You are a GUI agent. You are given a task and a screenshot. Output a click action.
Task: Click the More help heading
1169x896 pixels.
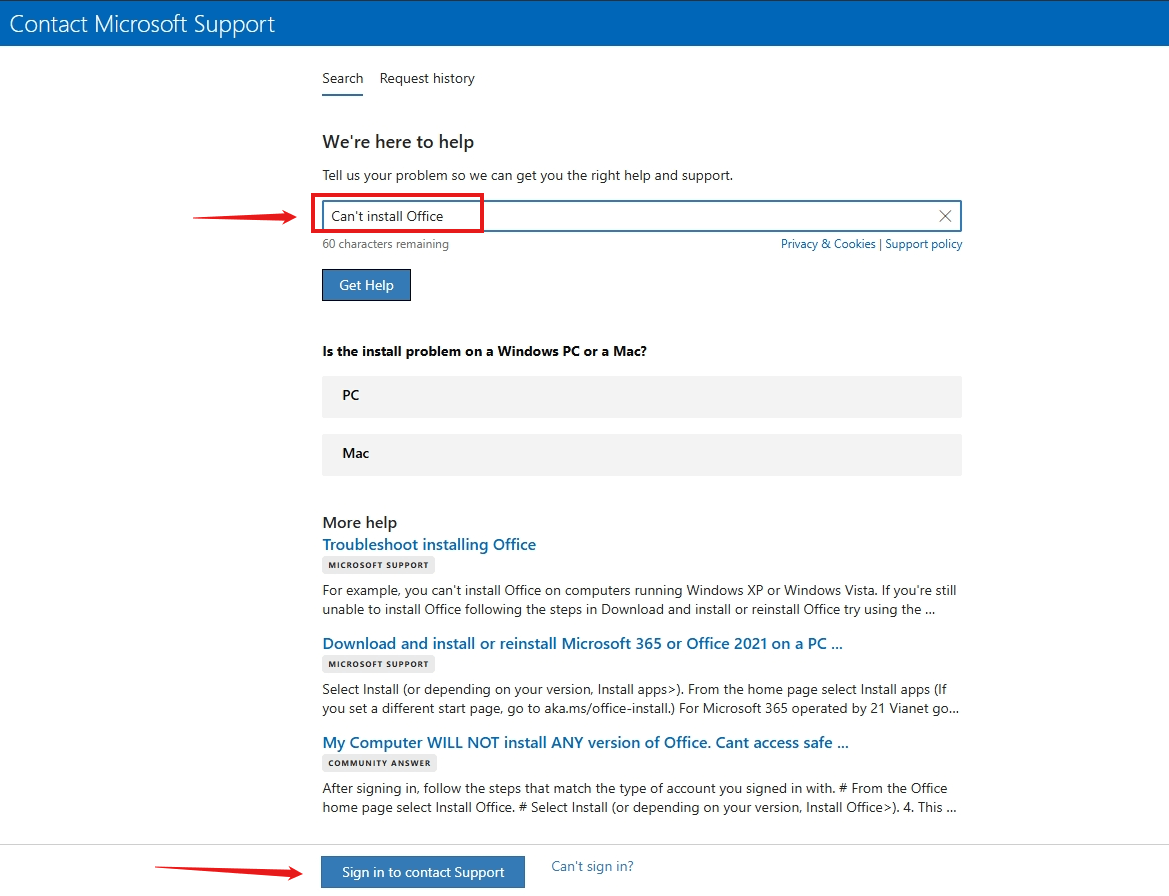[x=359, y=523]
